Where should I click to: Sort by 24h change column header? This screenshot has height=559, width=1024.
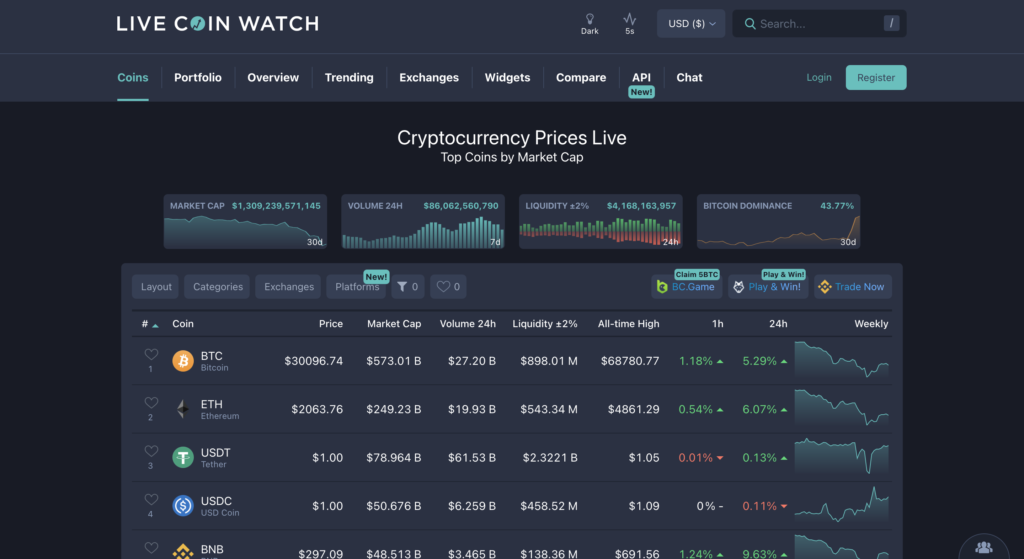coord(778,324)
